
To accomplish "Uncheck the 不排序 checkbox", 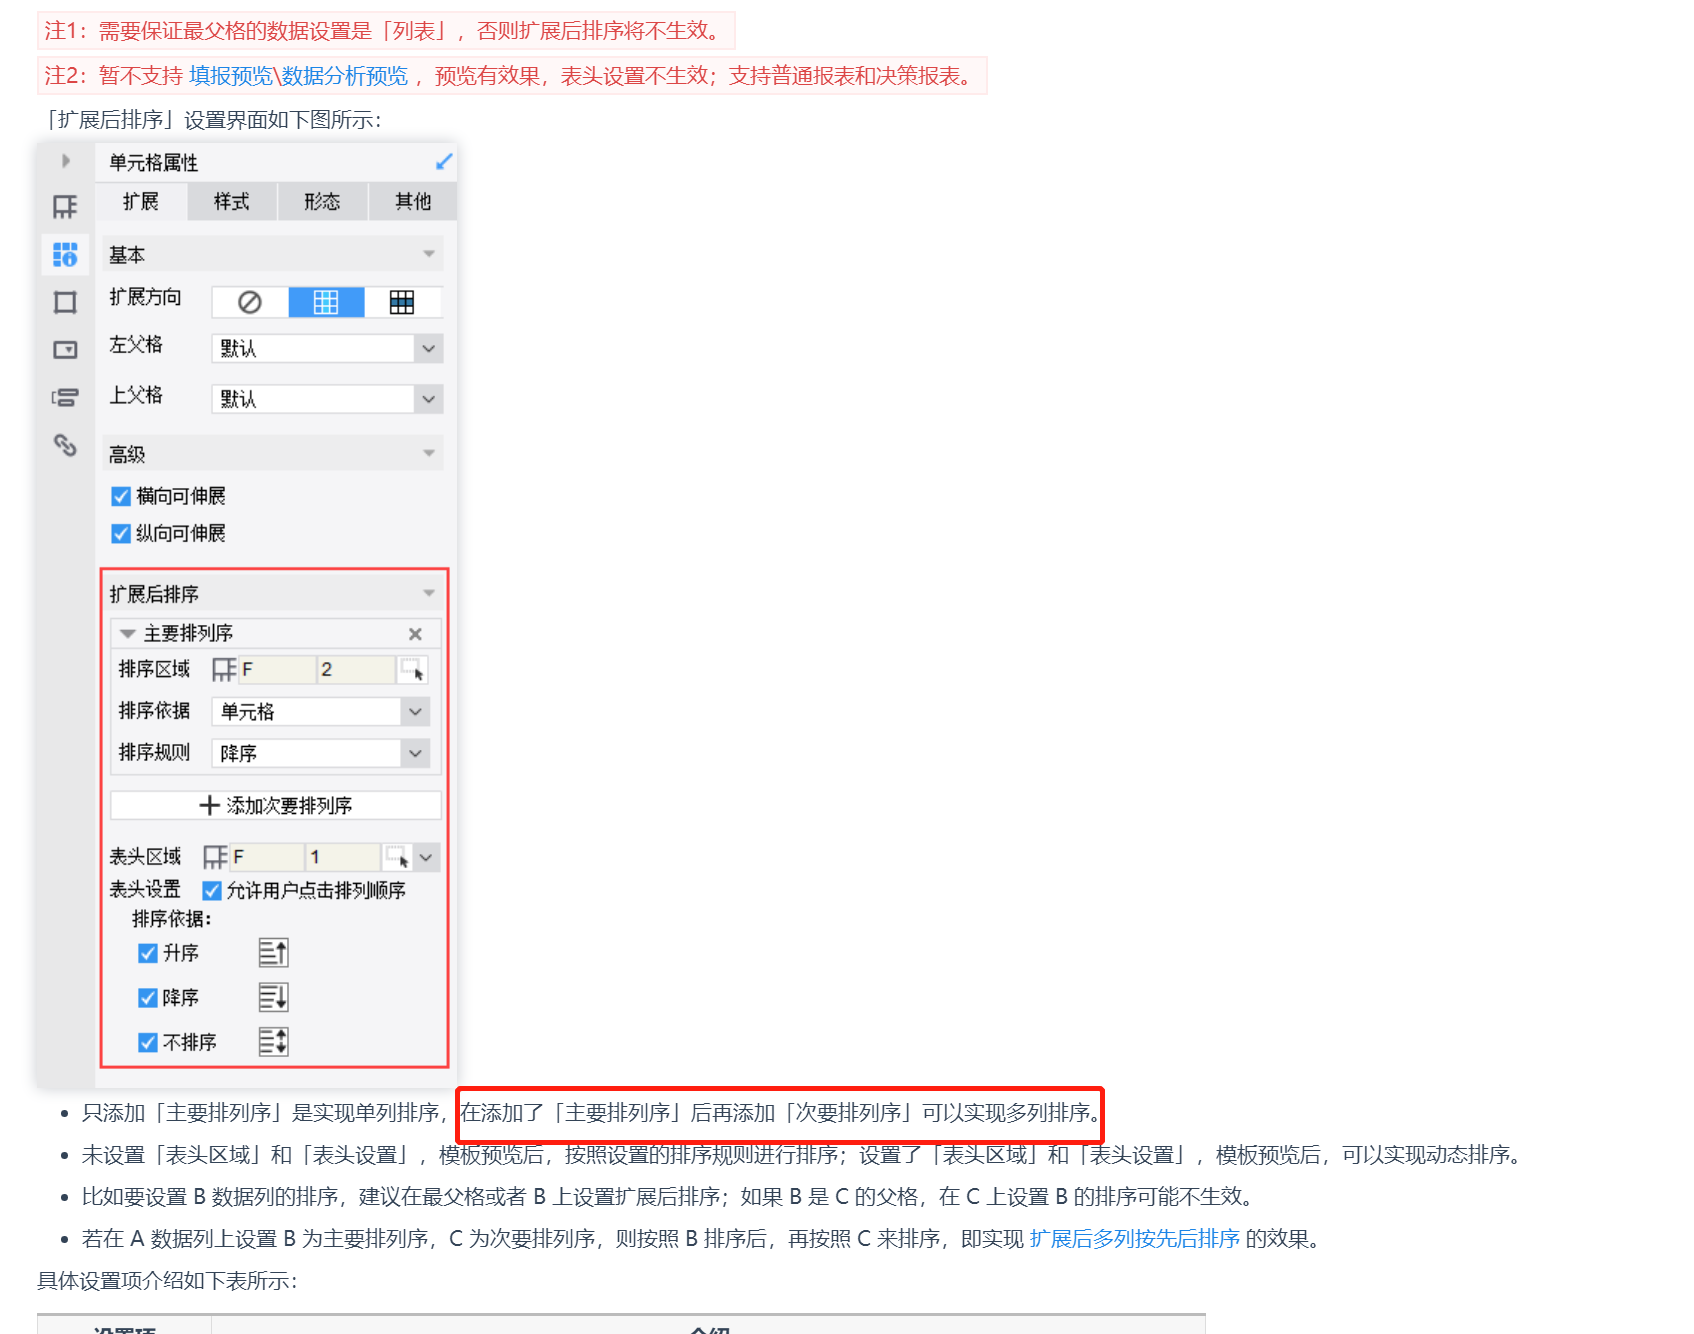I will coord(148,1042).
